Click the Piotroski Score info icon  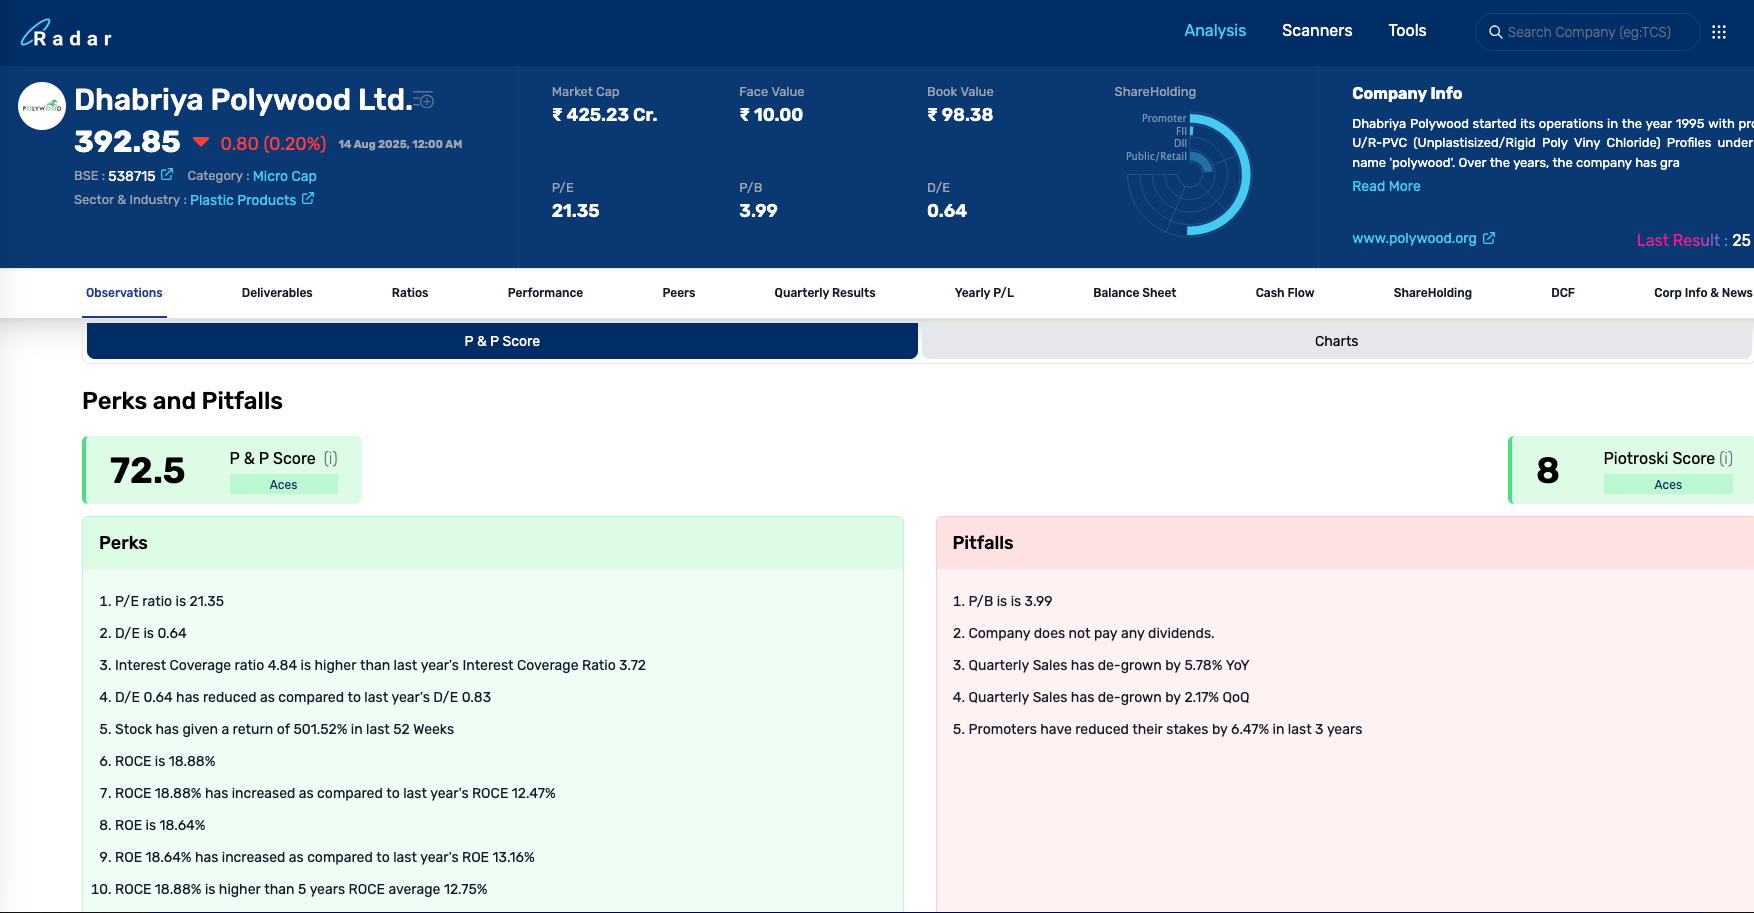(1726, 458)
